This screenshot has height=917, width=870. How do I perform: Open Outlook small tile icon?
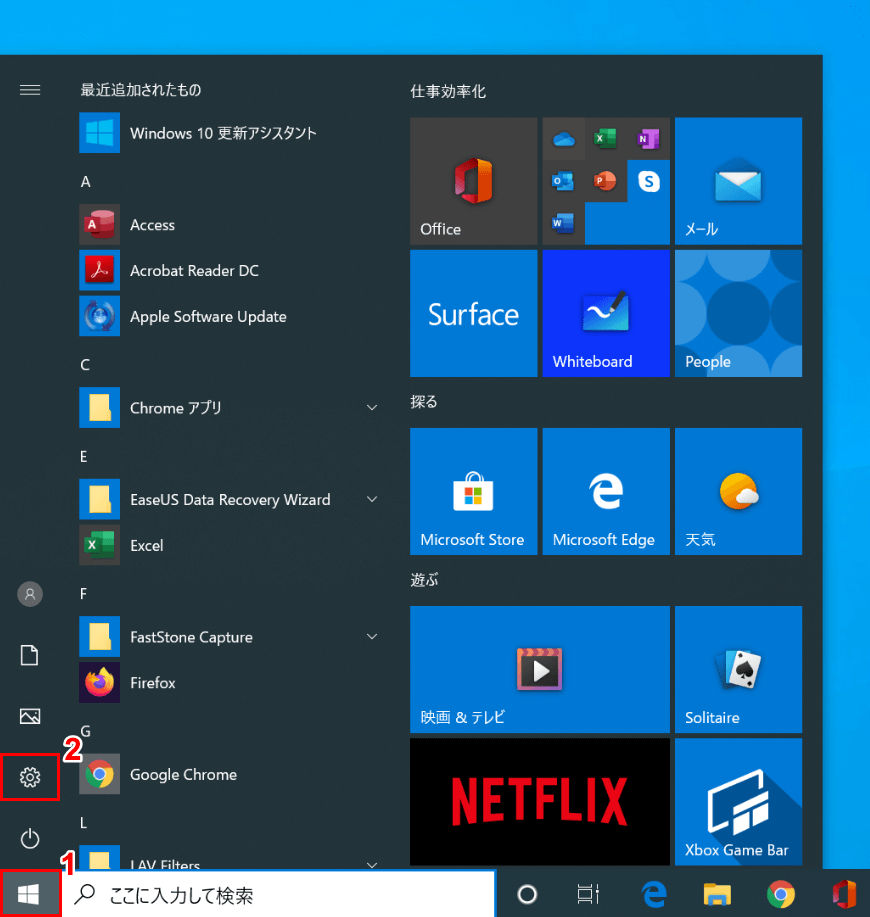click(x=564, y=181)
